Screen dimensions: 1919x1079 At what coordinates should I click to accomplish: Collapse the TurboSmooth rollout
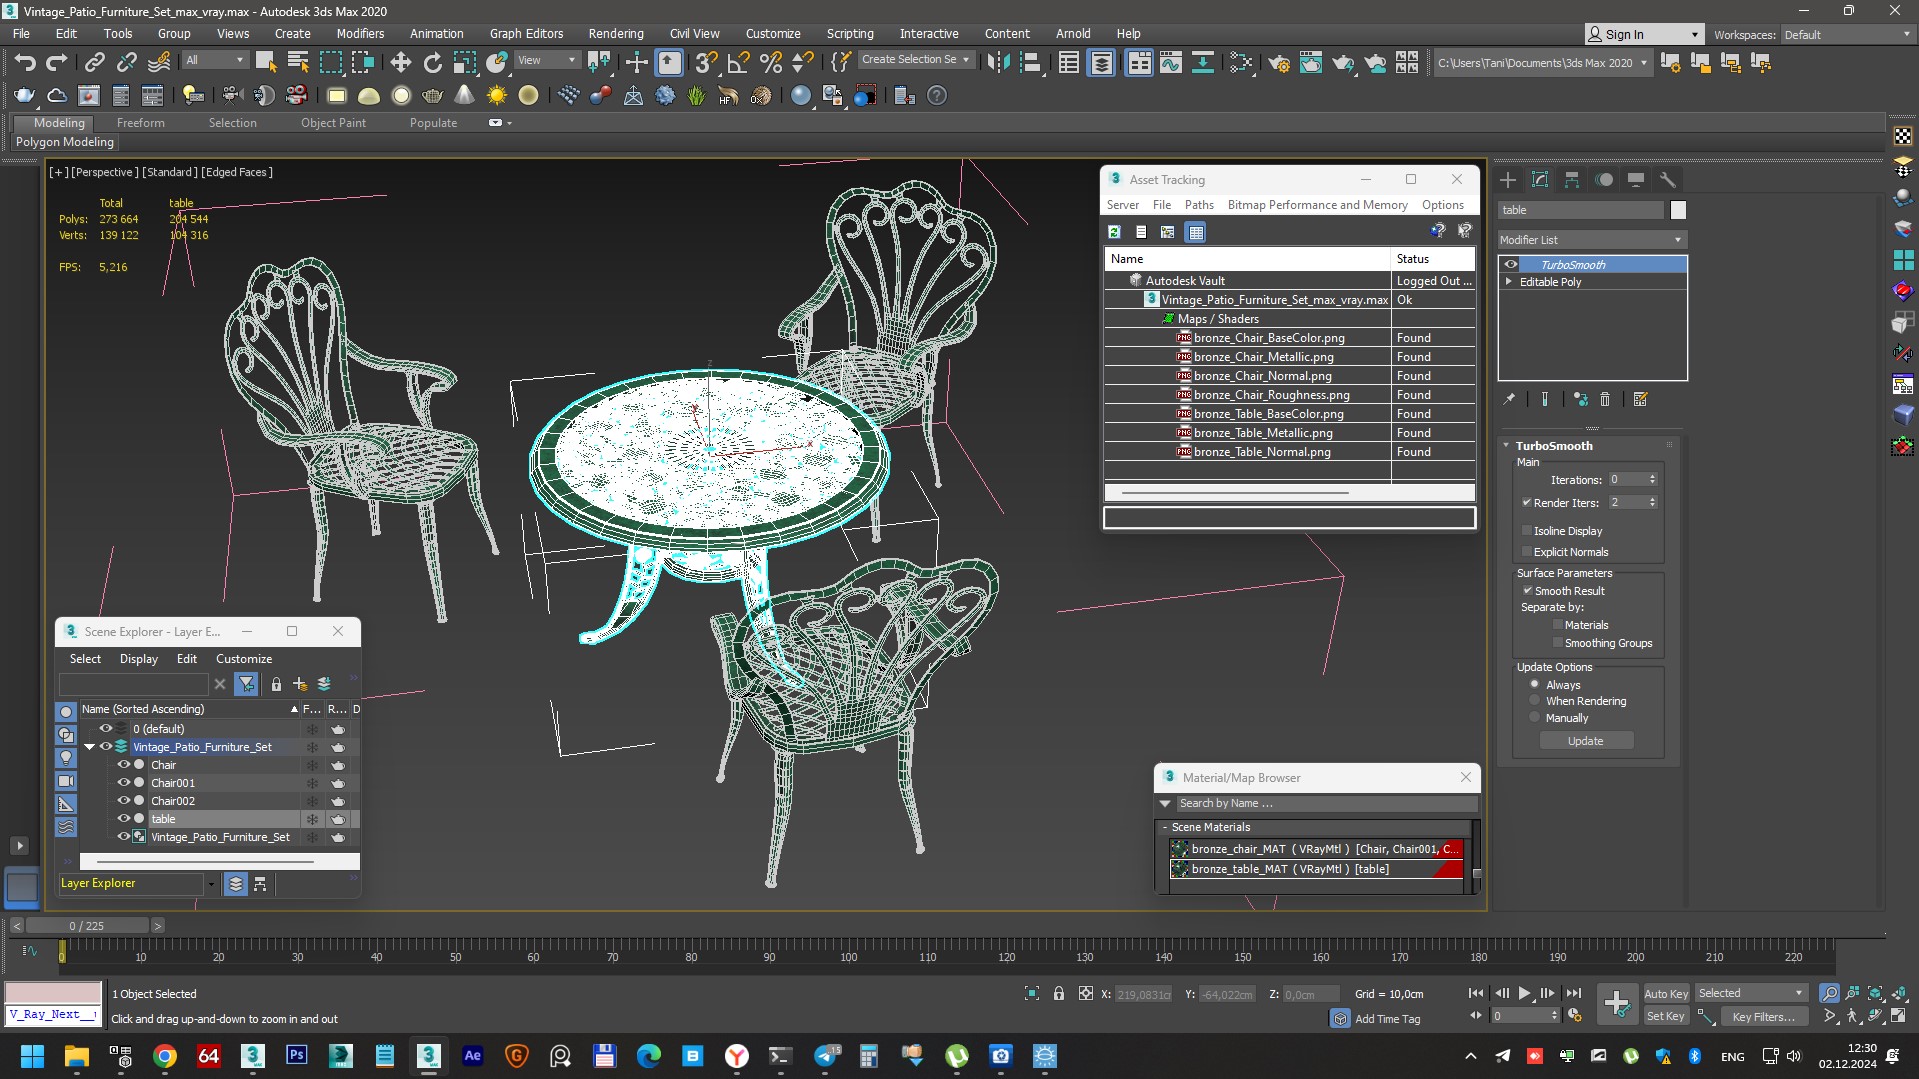coord(1507,446)
